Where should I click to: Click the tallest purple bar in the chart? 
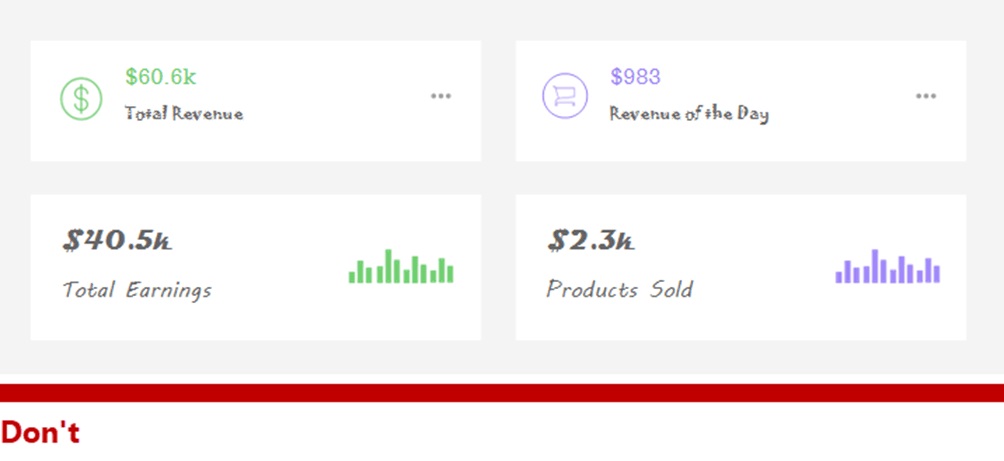click(875, 266)
